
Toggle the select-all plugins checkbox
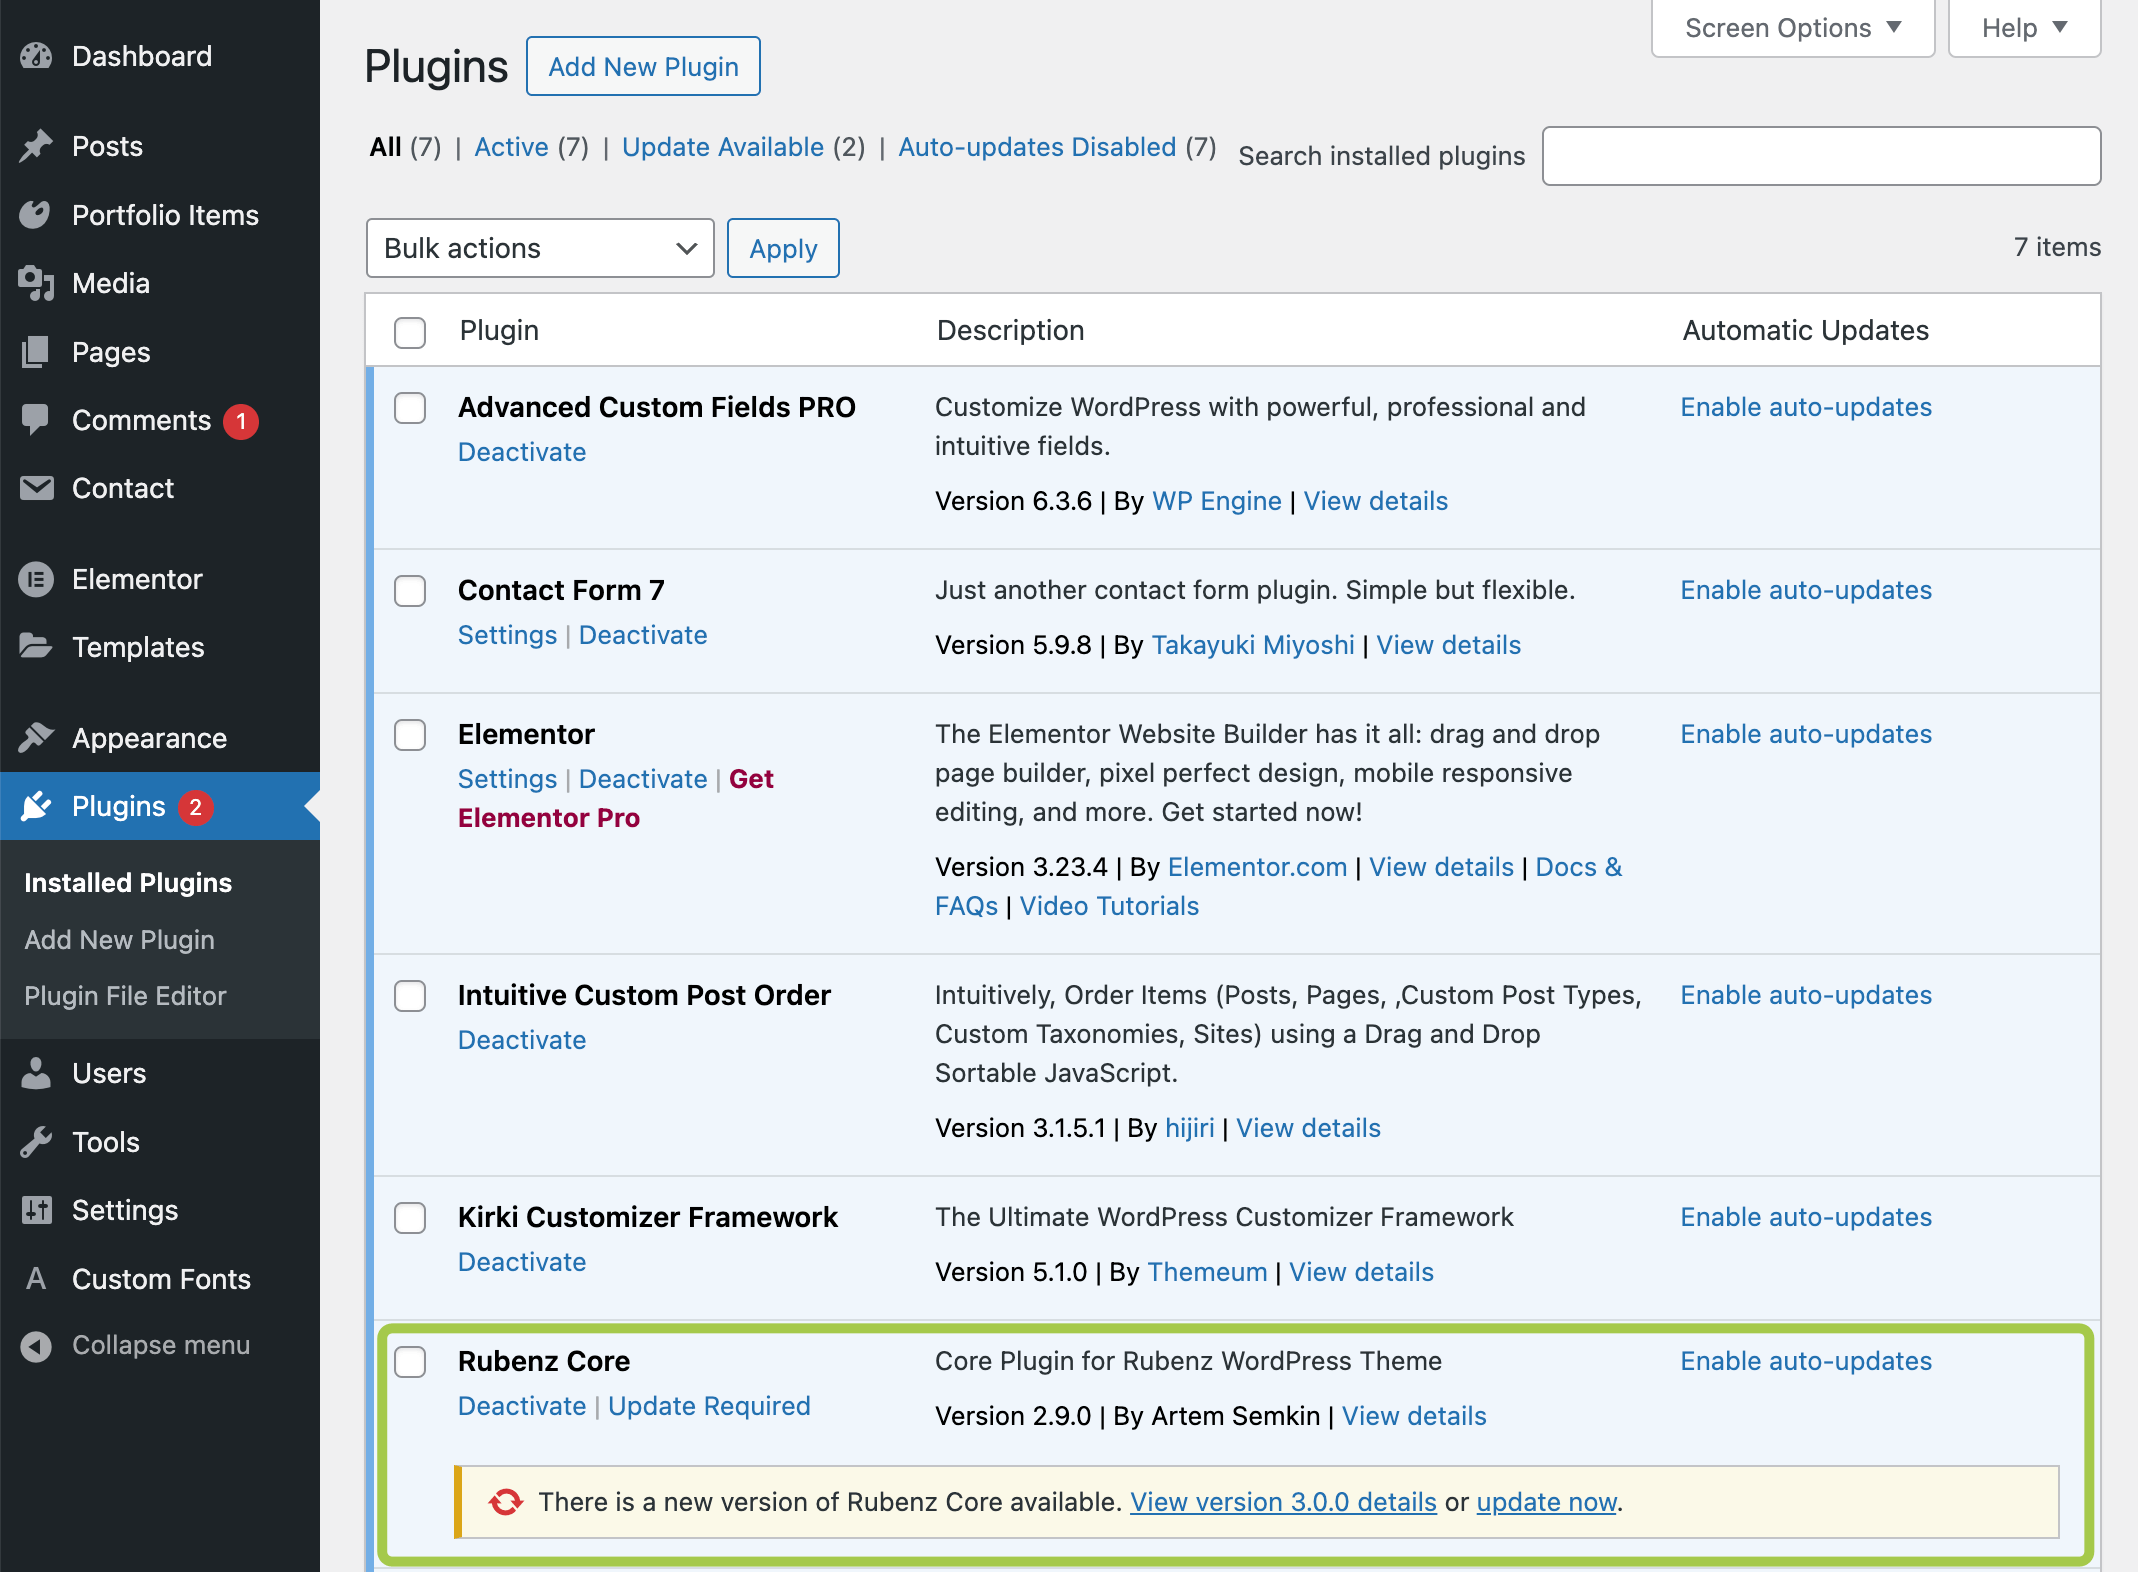point(410,332)
